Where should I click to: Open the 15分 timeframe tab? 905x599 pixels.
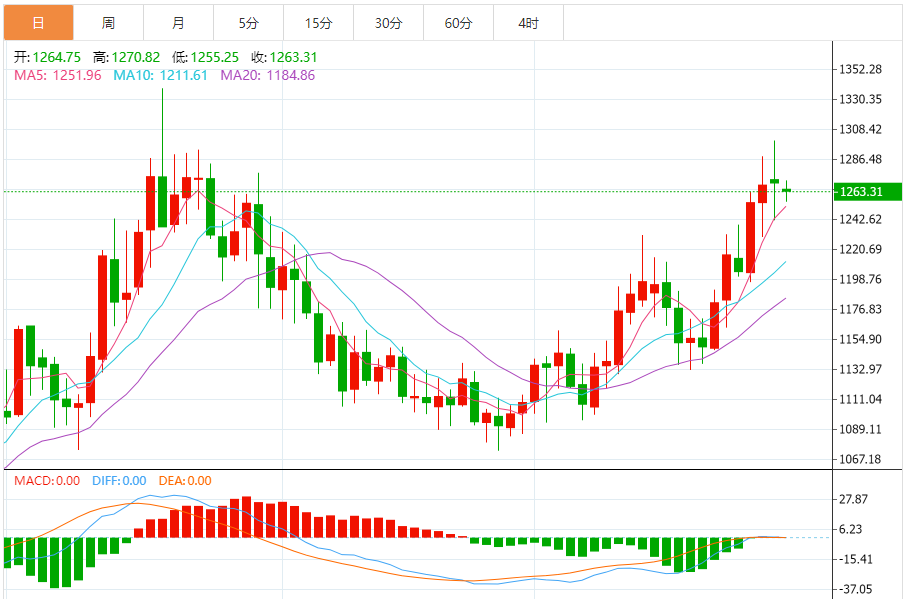click(319, 23)
